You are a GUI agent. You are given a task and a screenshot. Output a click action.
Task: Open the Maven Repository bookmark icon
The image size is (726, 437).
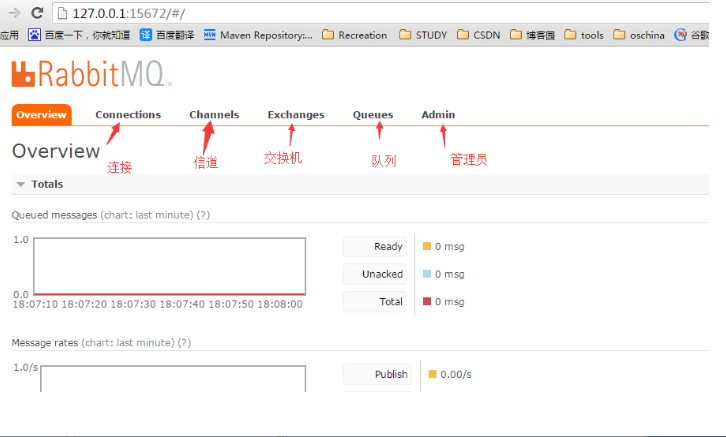[210, 35]
